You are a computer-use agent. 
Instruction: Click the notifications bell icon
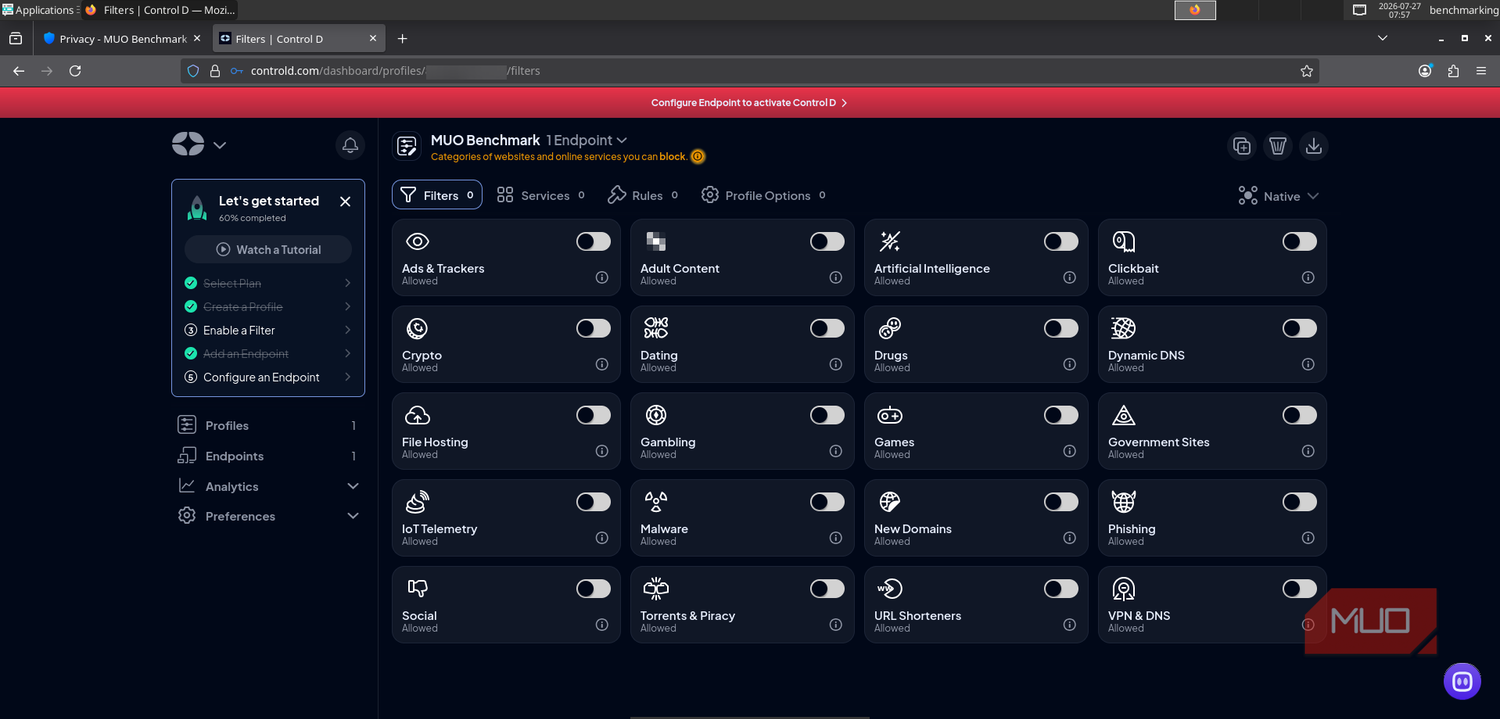[x=350, y=146]
